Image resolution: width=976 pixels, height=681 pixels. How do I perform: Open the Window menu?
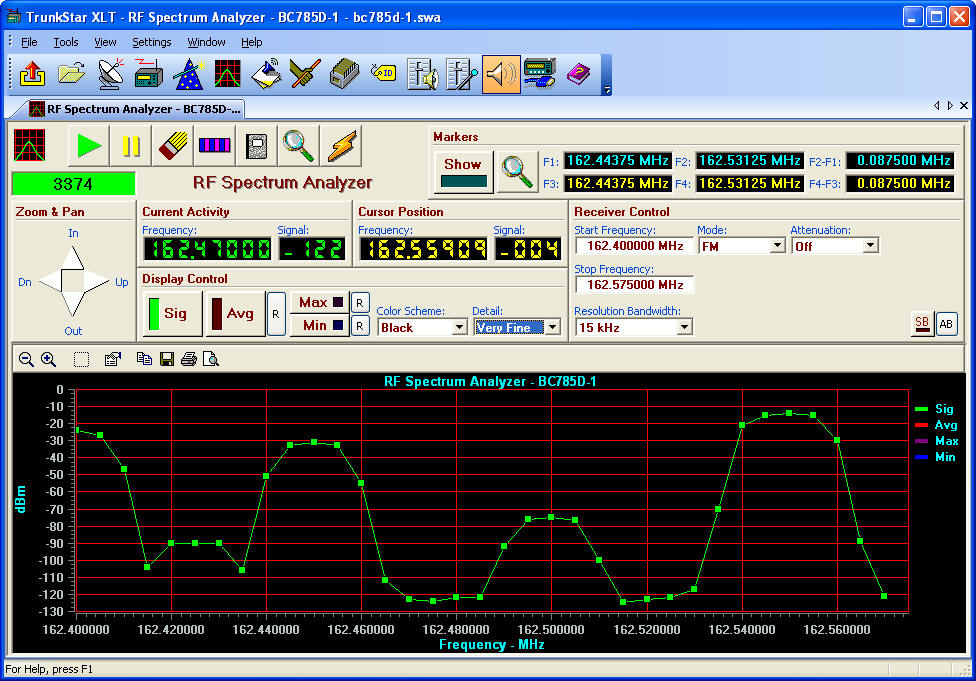click(207, 42)
